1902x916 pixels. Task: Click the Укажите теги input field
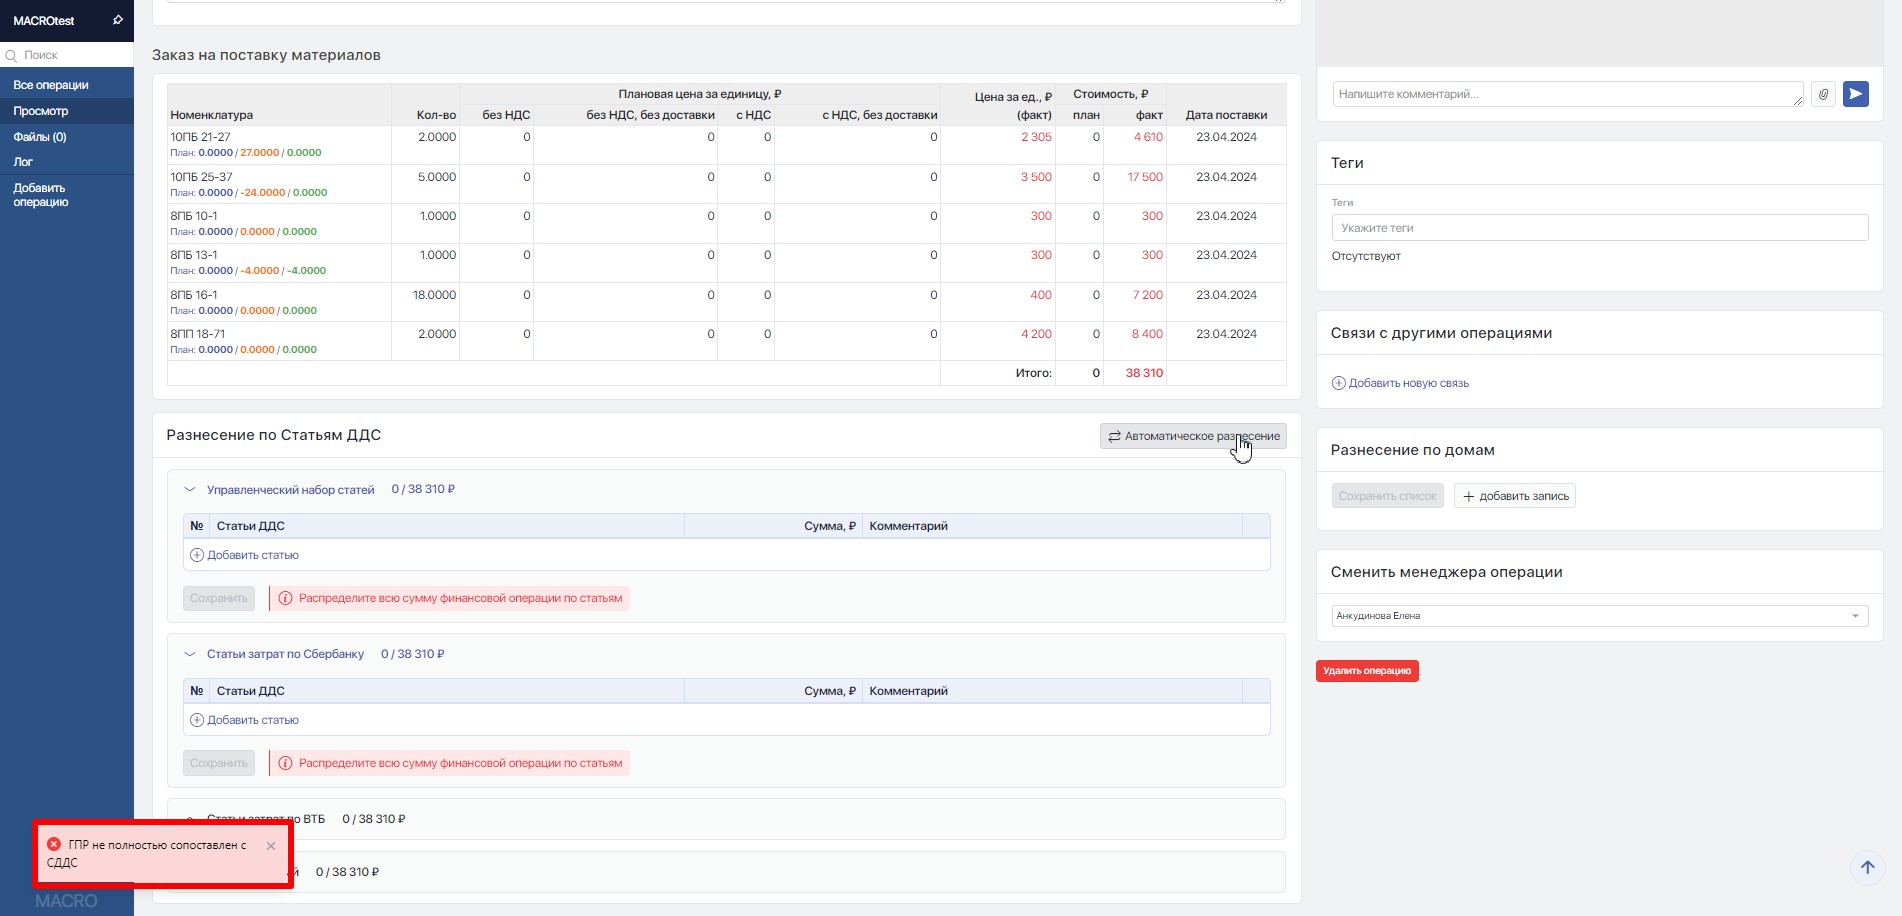click(1599, 228)
